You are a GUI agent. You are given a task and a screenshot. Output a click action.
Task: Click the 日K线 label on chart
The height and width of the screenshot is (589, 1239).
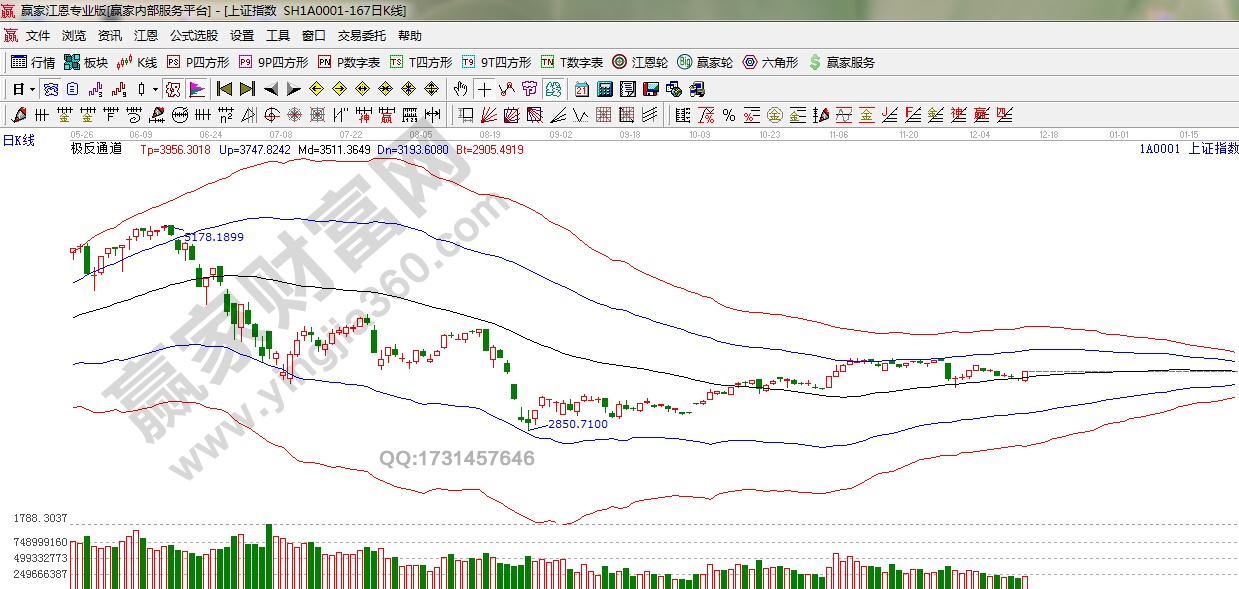tap(18, 140)
